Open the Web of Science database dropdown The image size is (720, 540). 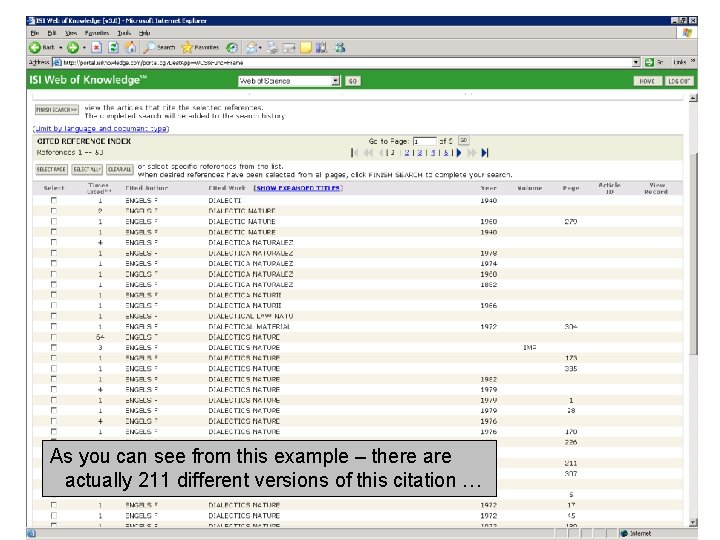(336, 81)
